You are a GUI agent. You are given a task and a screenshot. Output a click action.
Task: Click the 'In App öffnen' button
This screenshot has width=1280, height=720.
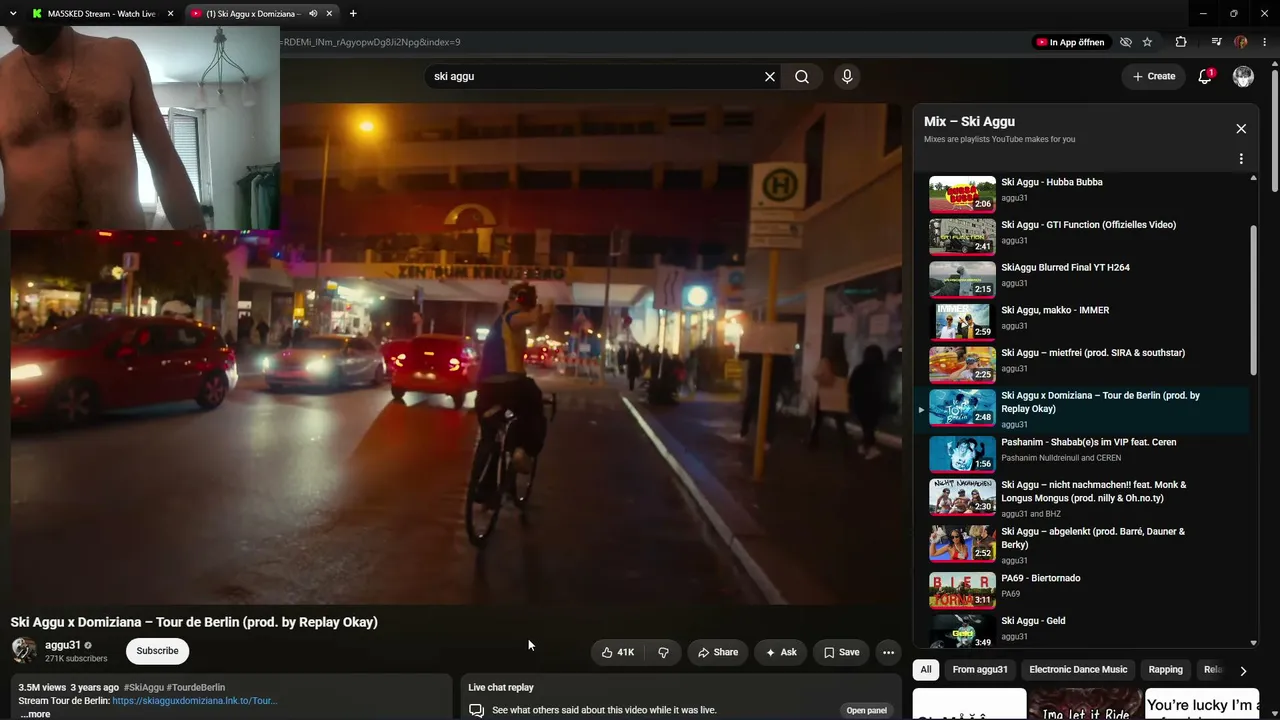click(1071, 42)
